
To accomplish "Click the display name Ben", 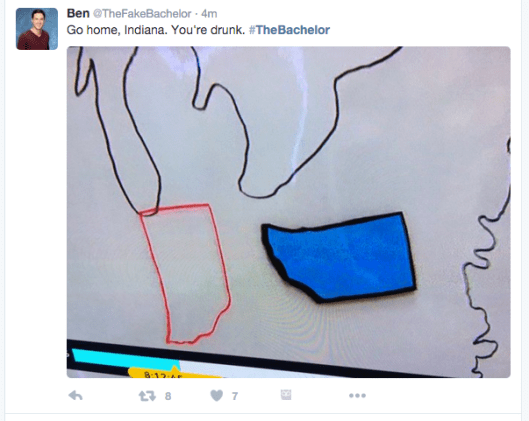I will coord(78,13).
